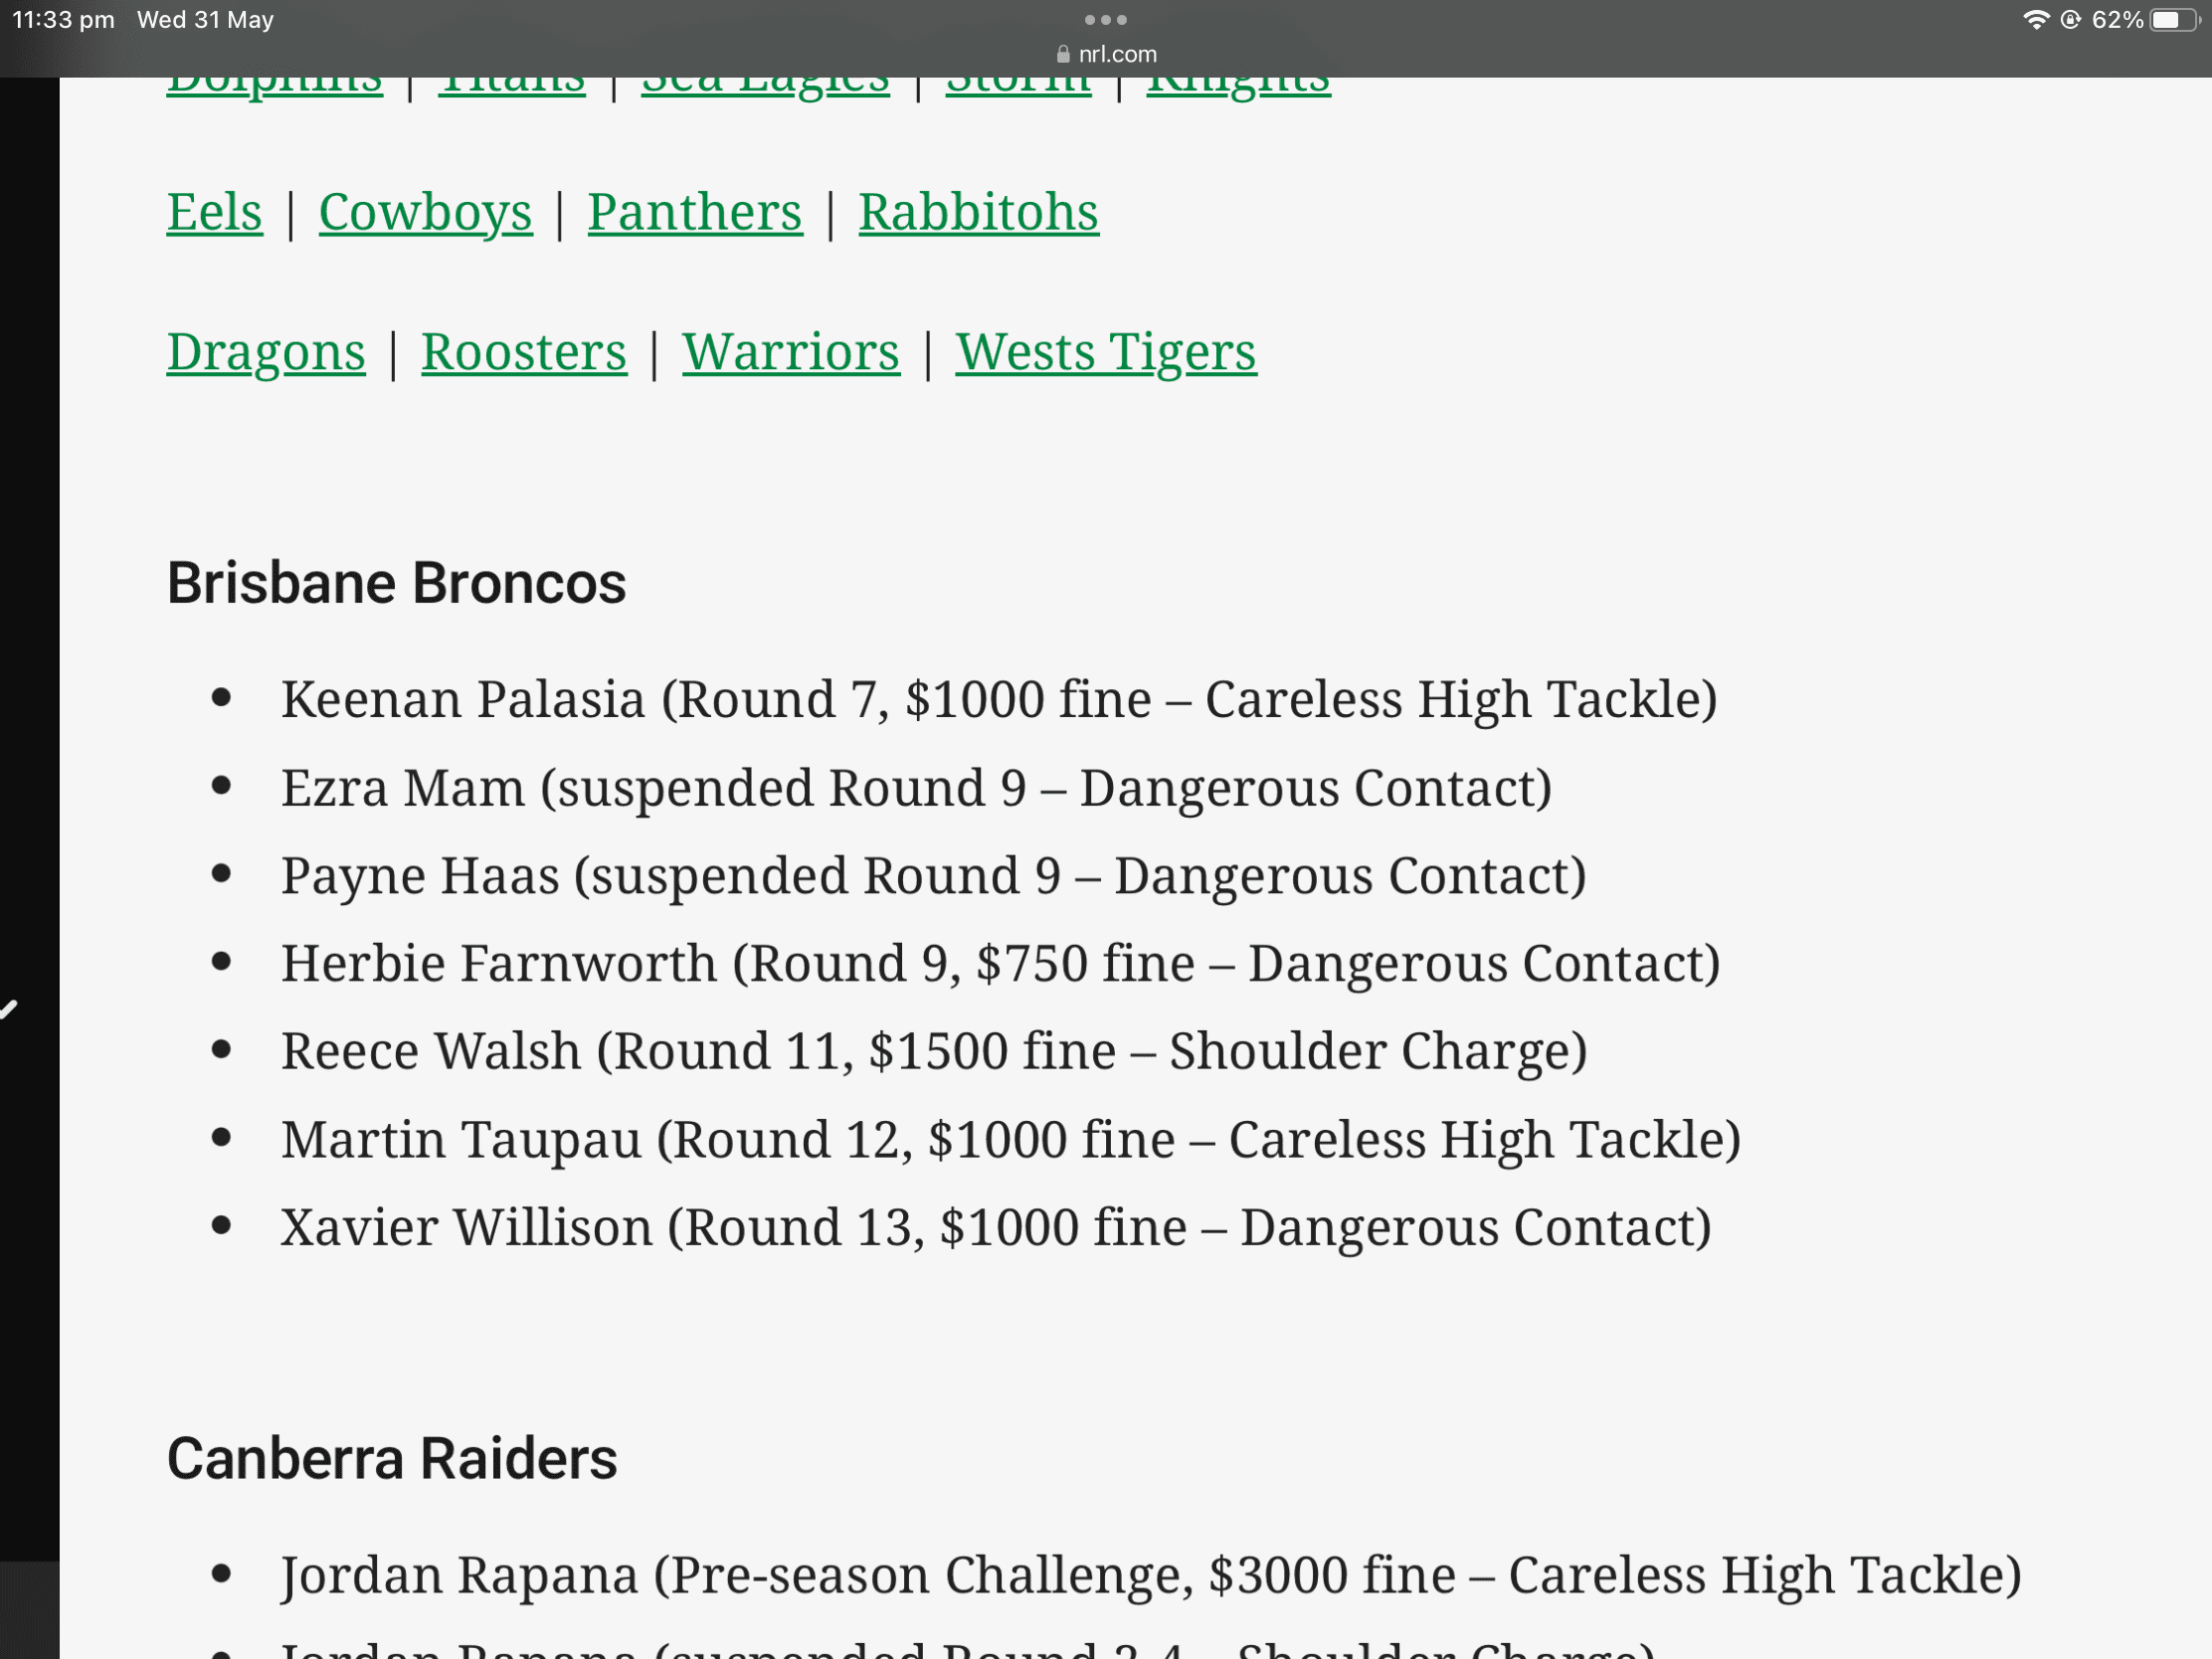Image resolution: width=2212 pixels, height=1659 pixels.
Task: Tap the 11:33 pm clock in status bar
Action: 63,20
